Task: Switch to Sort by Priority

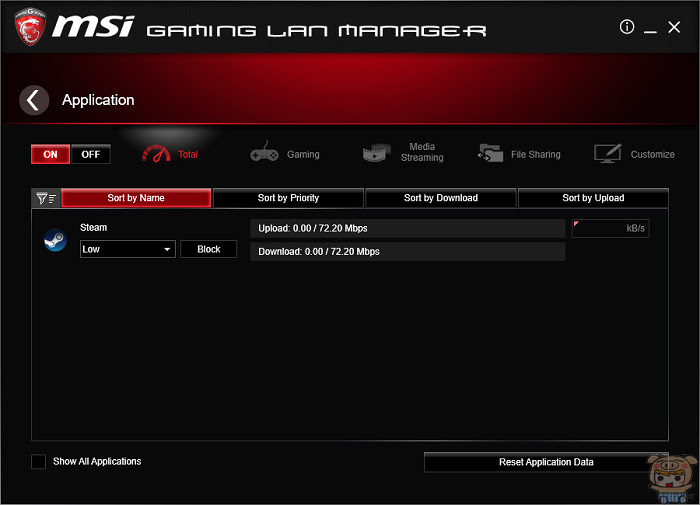Action: click(x=288, y=198)
